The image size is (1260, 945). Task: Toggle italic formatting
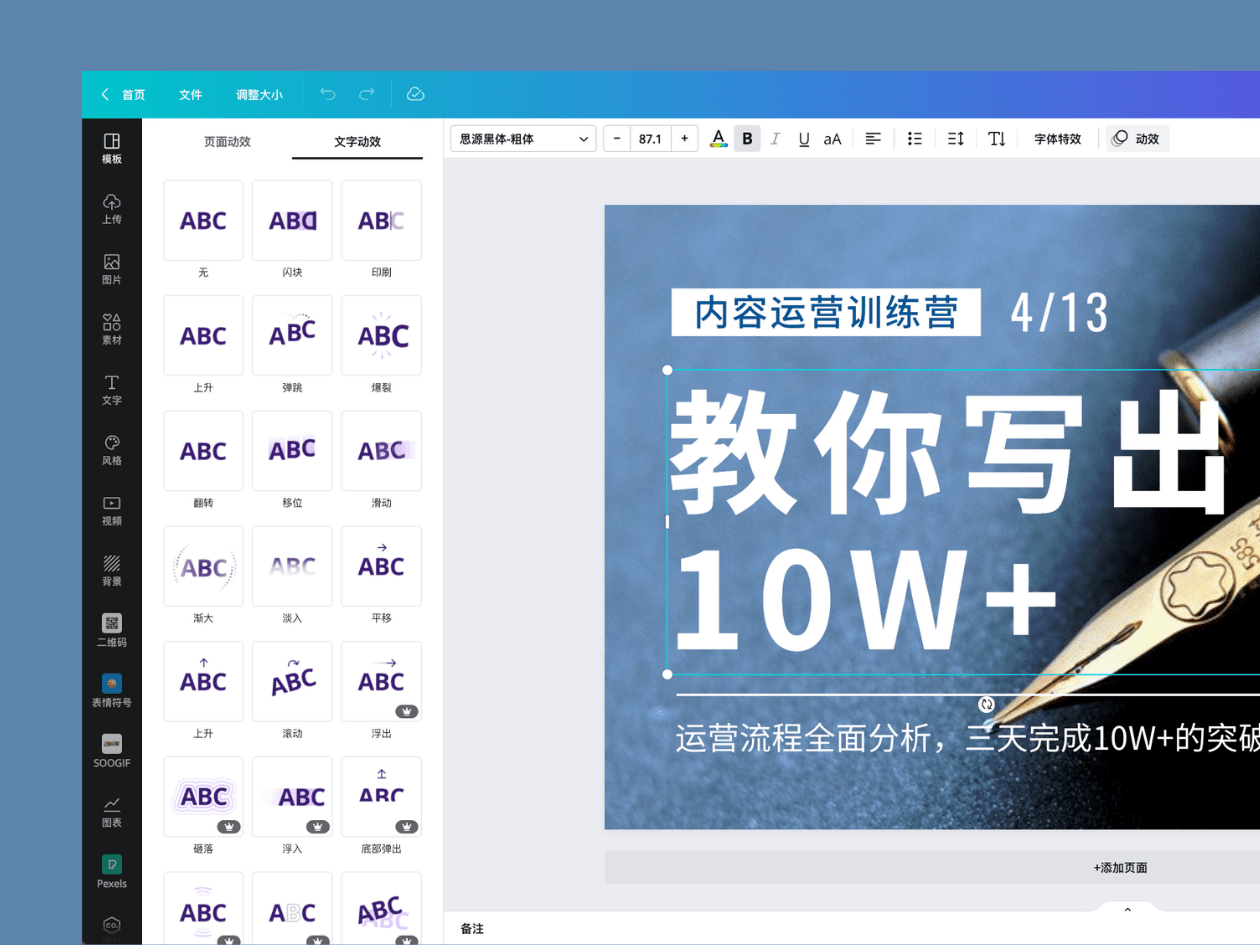pos(775,139)
